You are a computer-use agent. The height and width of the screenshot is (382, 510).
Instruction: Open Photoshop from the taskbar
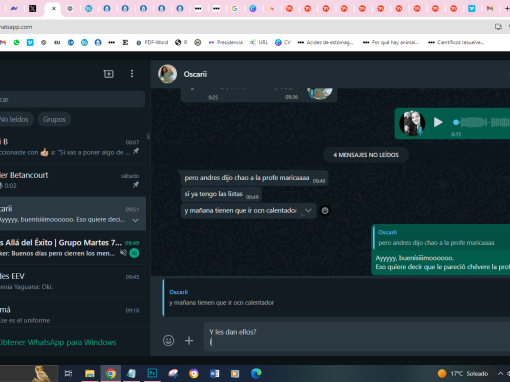point(152,373)
